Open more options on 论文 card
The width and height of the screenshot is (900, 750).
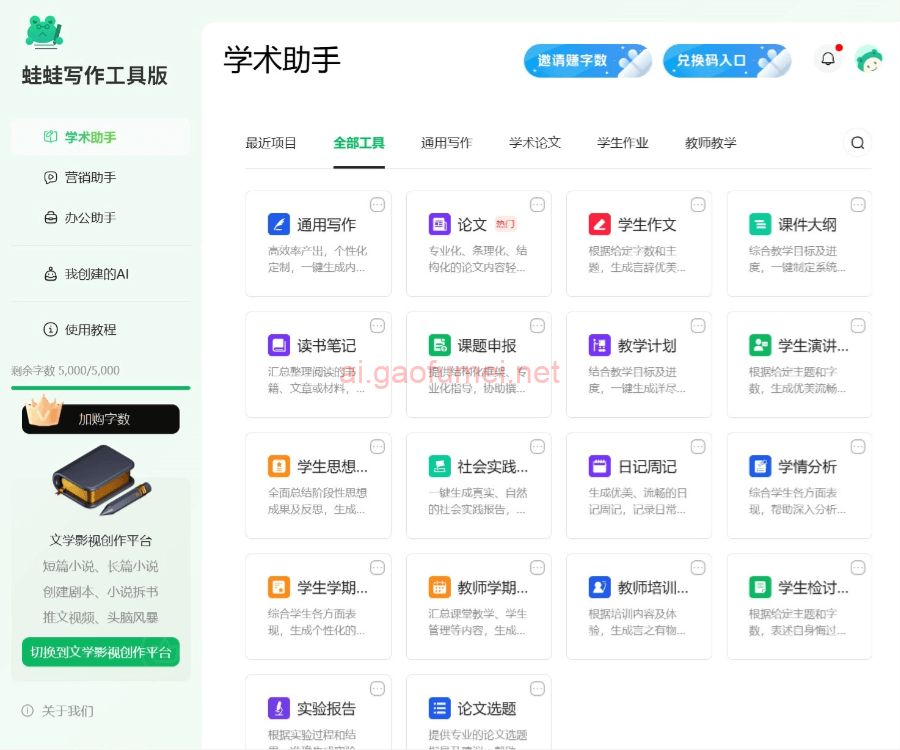tap(537, 205)
